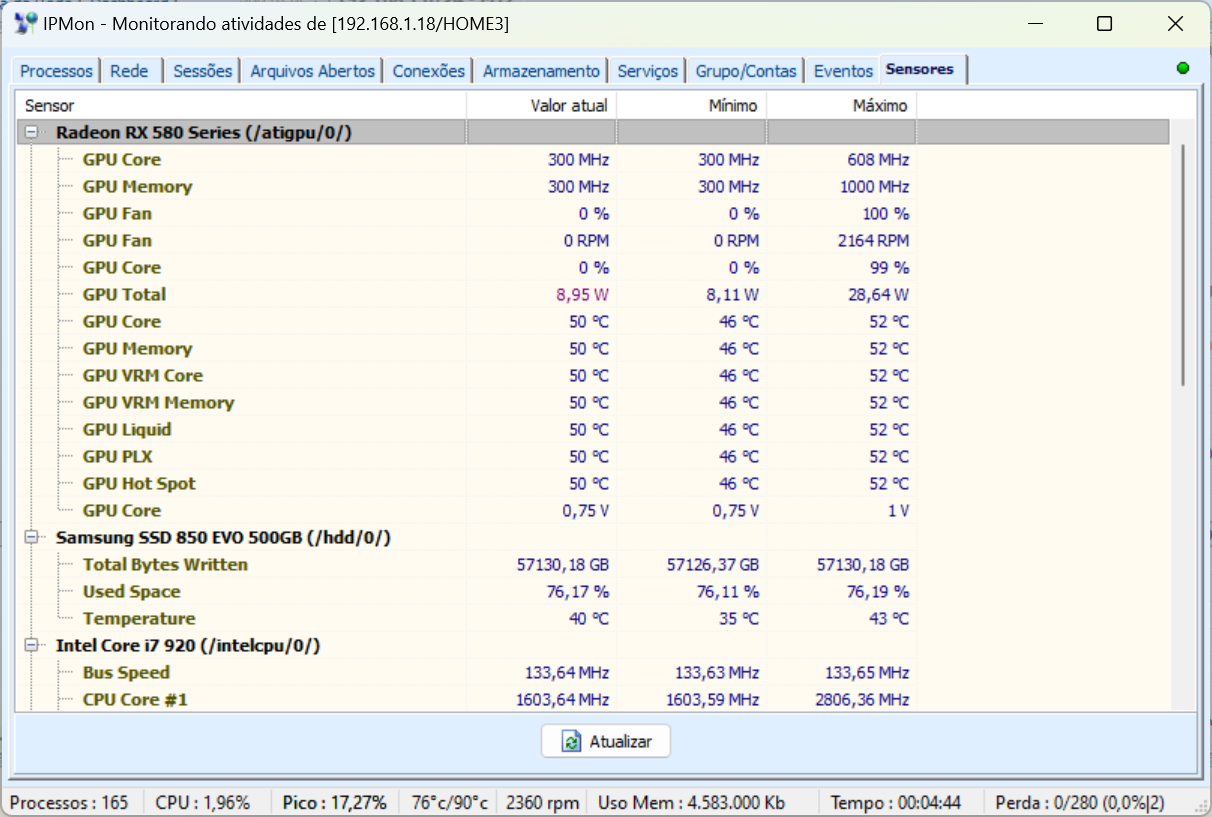Go to the Armazenamento tab
Screen dimensions: 1212x817
tap(541, 71)
